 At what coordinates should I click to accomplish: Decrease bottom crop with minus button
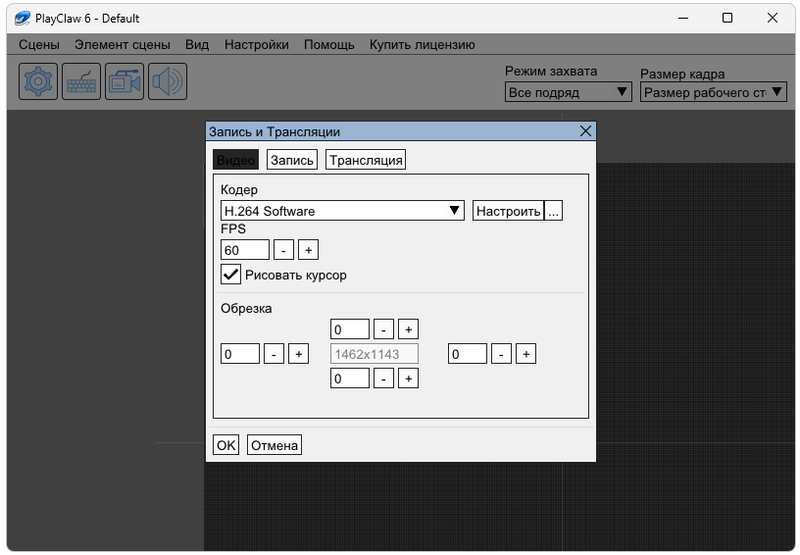(x=384, y=379)
